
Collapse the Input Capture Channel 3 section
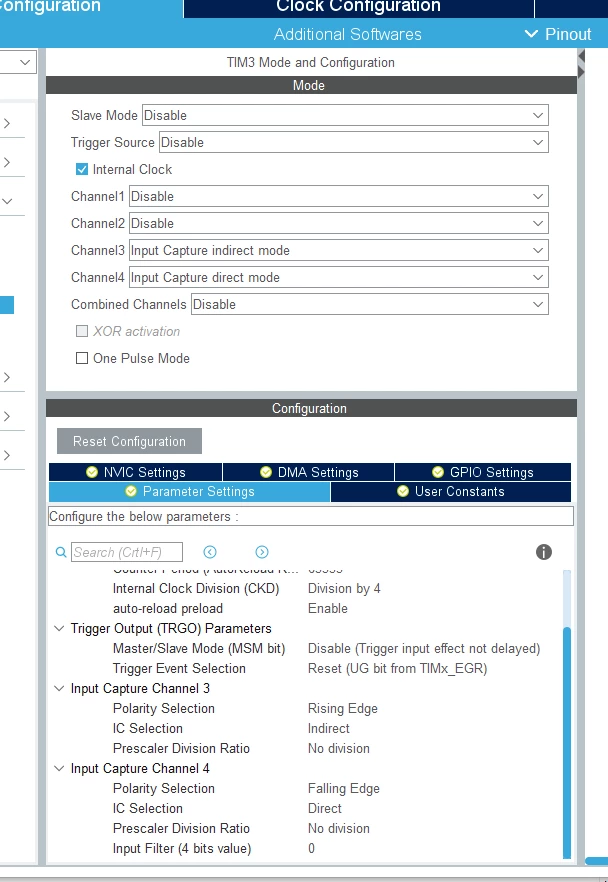59,688
